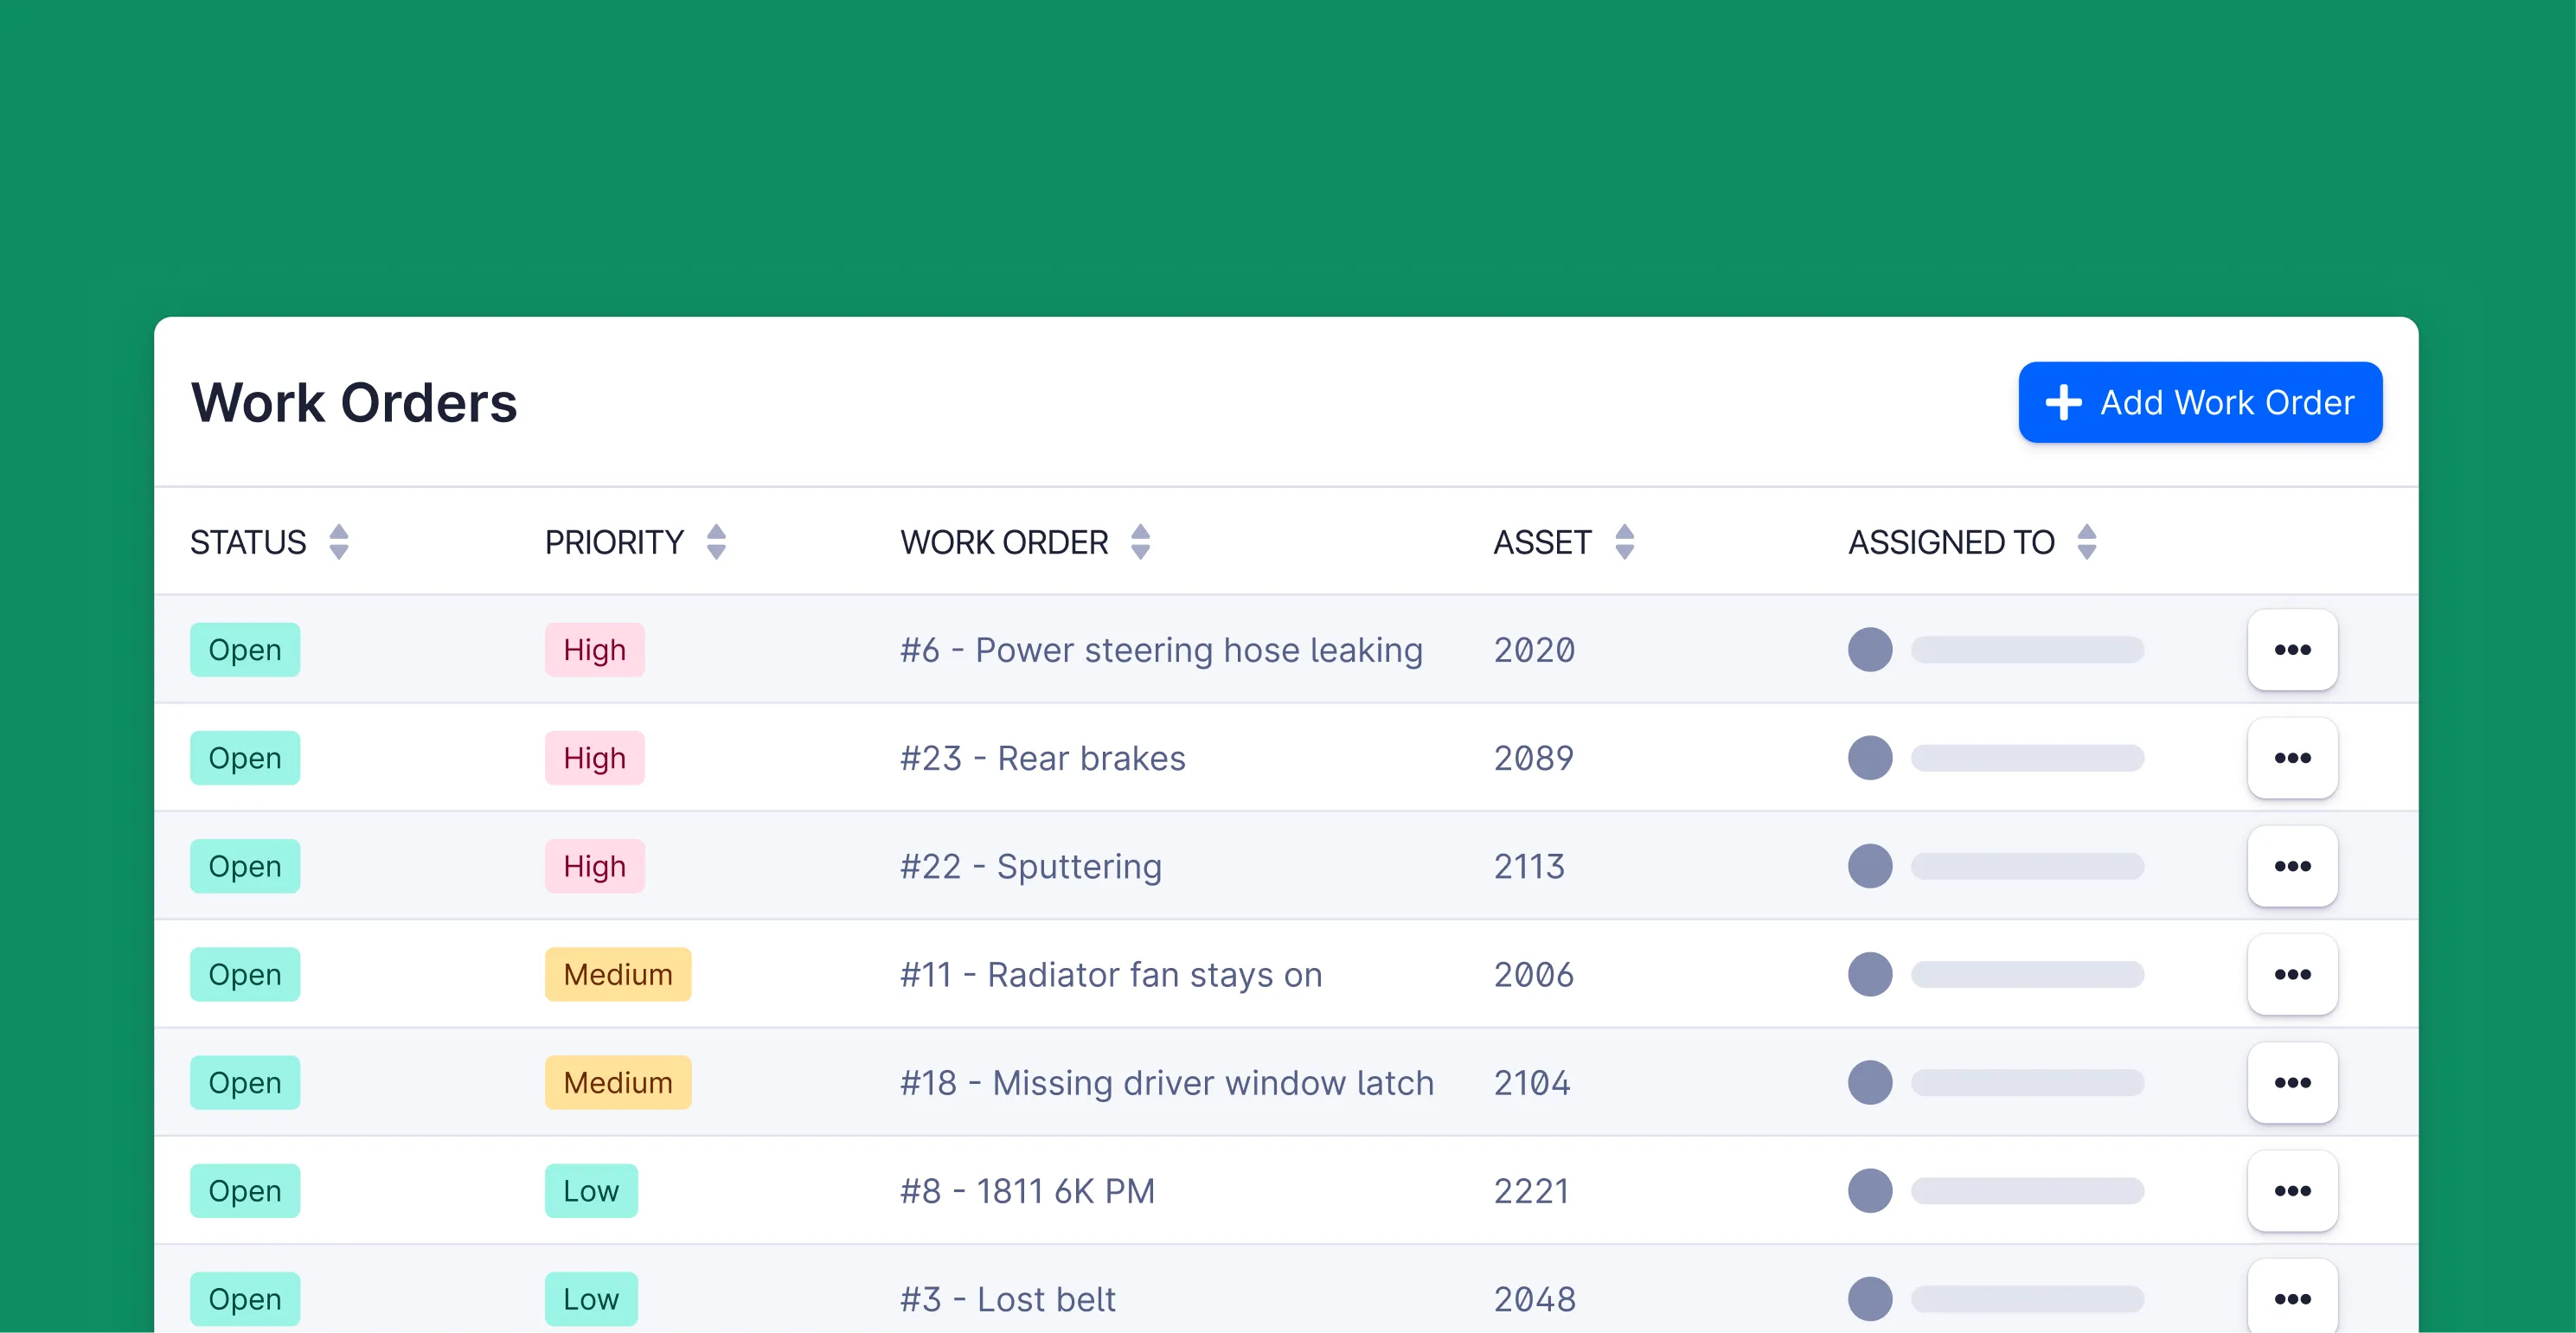
Task: Click assignee avatar on asset 2020 row
Action: [1869, 650]
